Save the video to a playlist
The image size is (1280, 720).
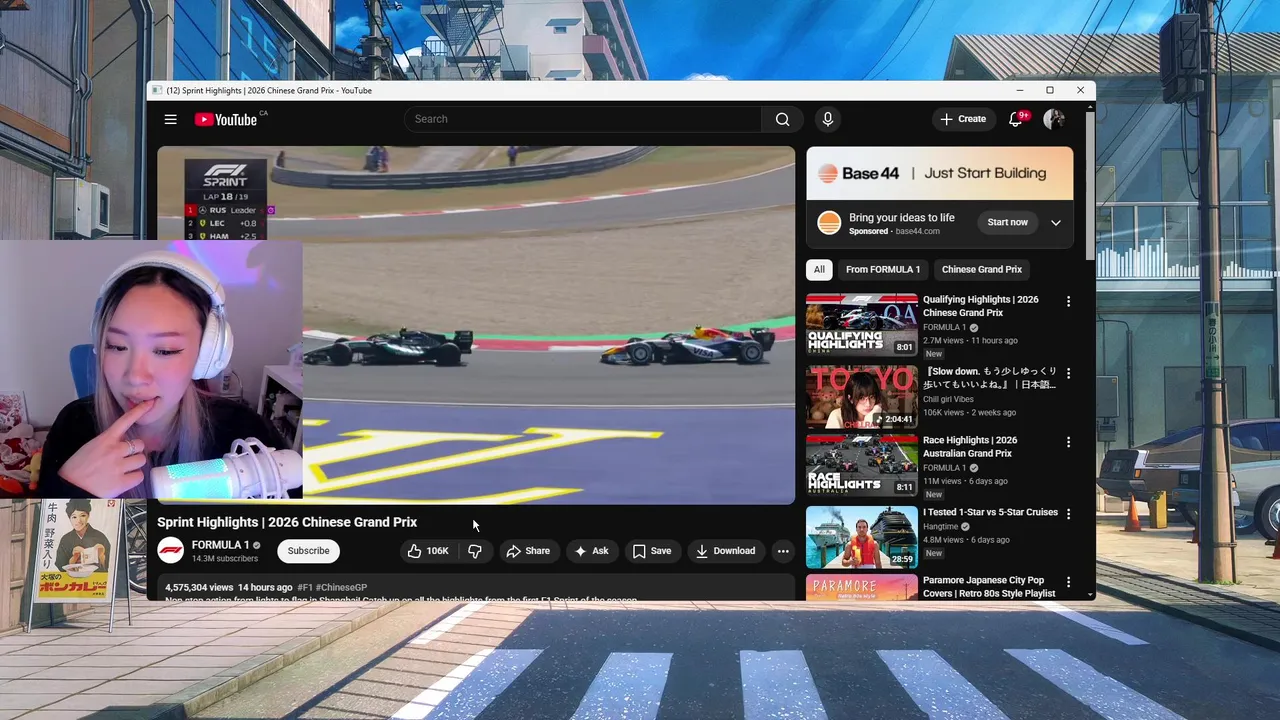tap(652, 551)
